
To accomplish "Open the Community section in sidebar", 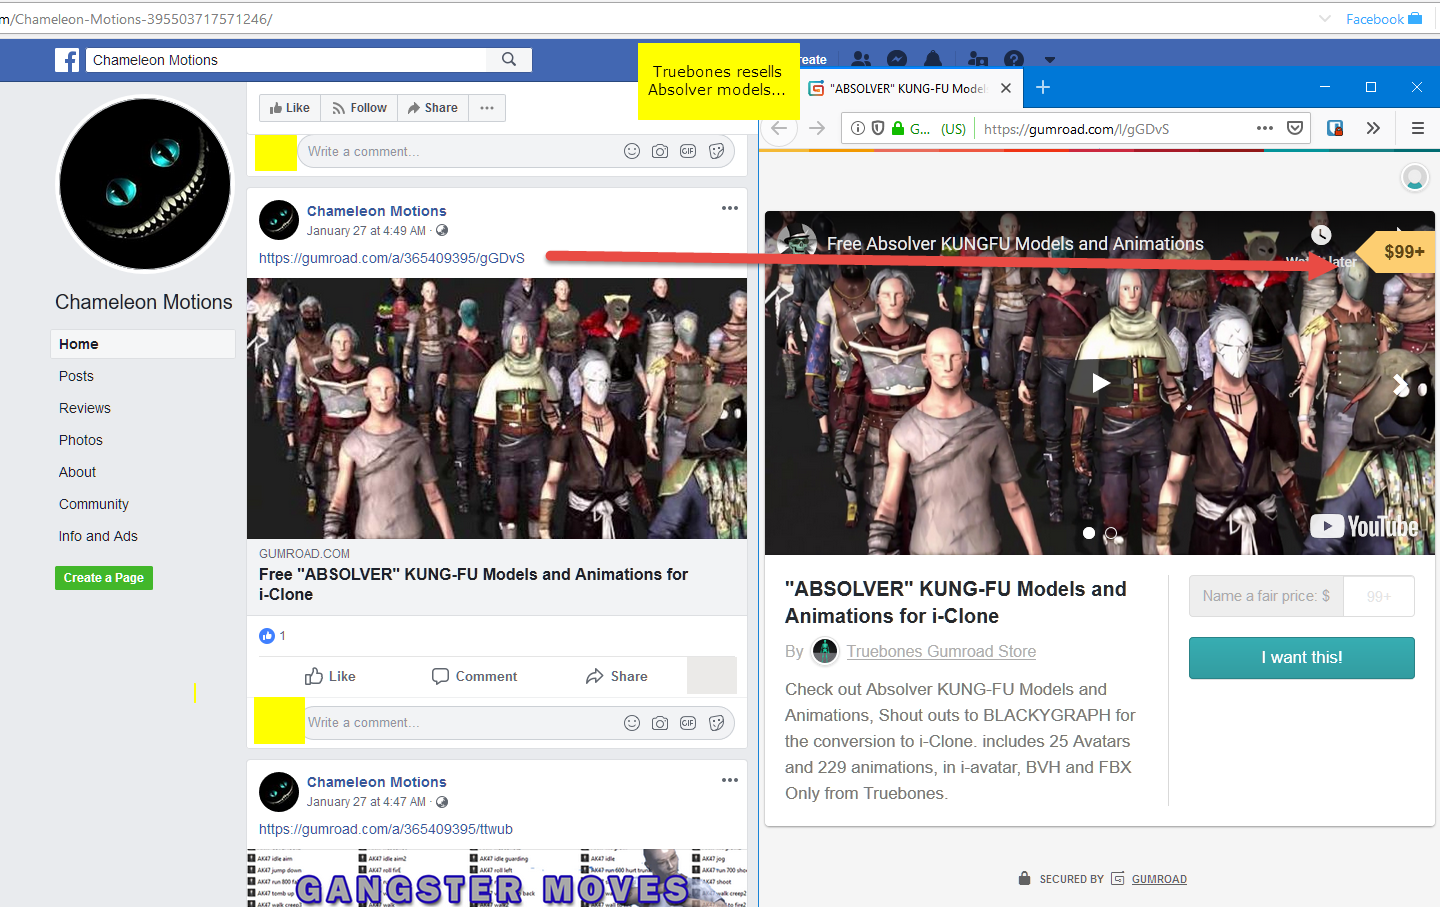I will 94,504.
